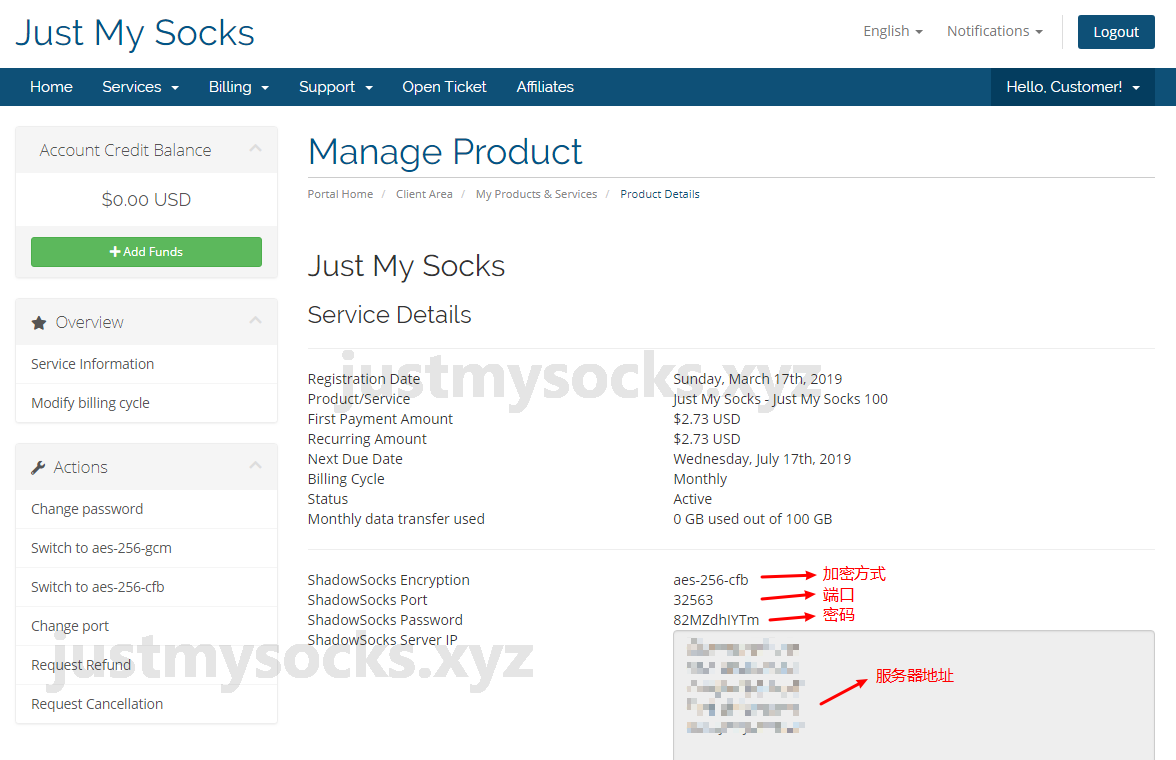
Task: Go to Home in the navigation bar
Action: coord(51,87)
